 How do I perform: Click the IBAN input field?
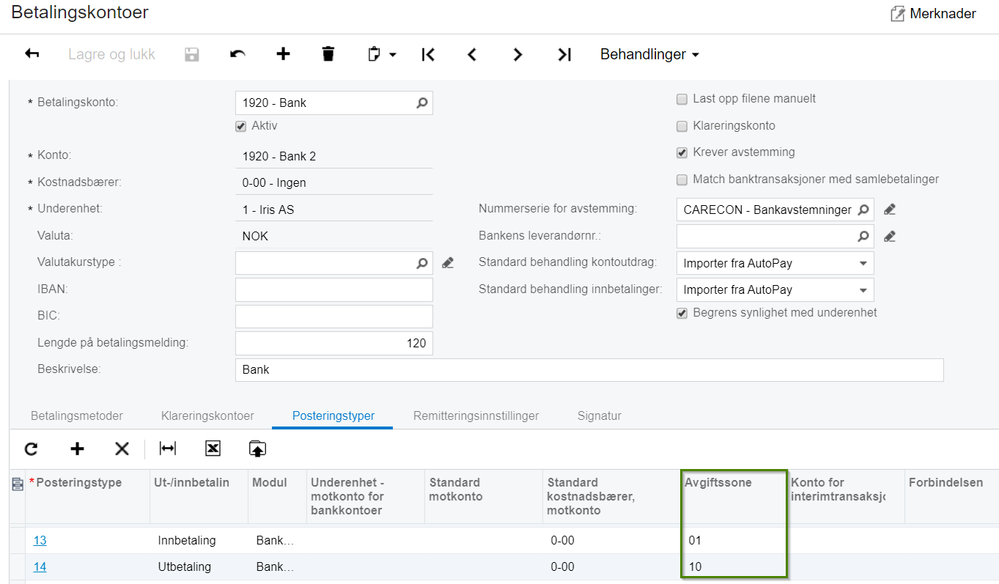[x=334, y=290]
